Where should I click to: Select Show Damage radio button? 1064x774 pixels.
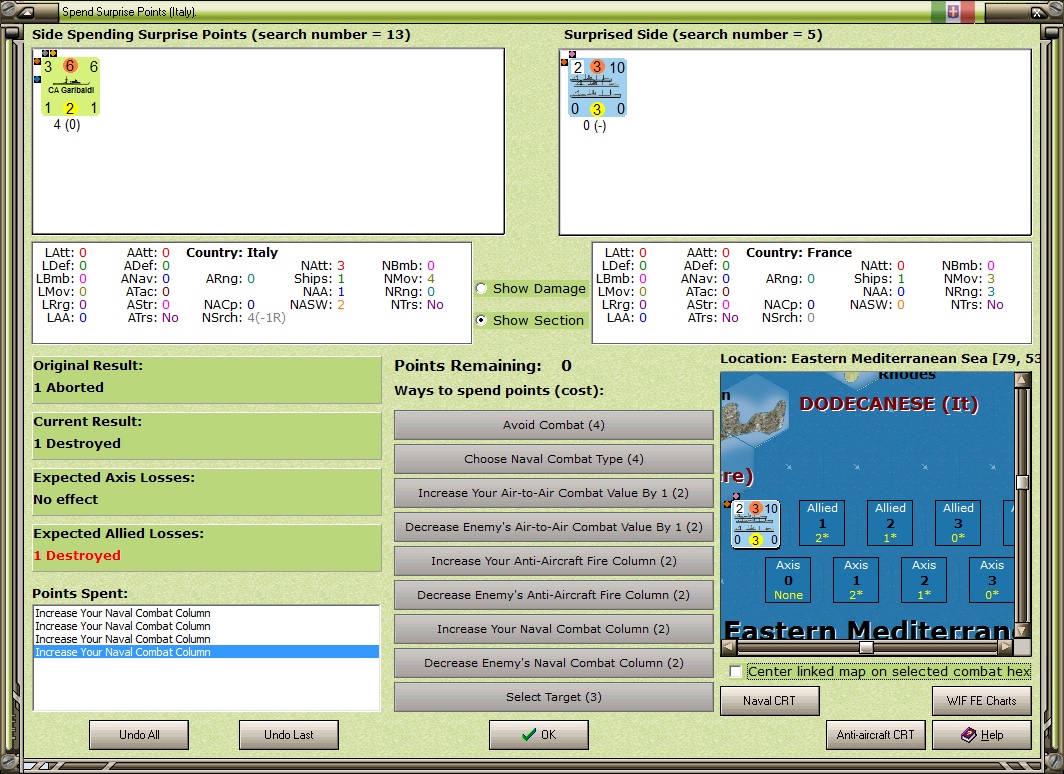click(481, 288)
